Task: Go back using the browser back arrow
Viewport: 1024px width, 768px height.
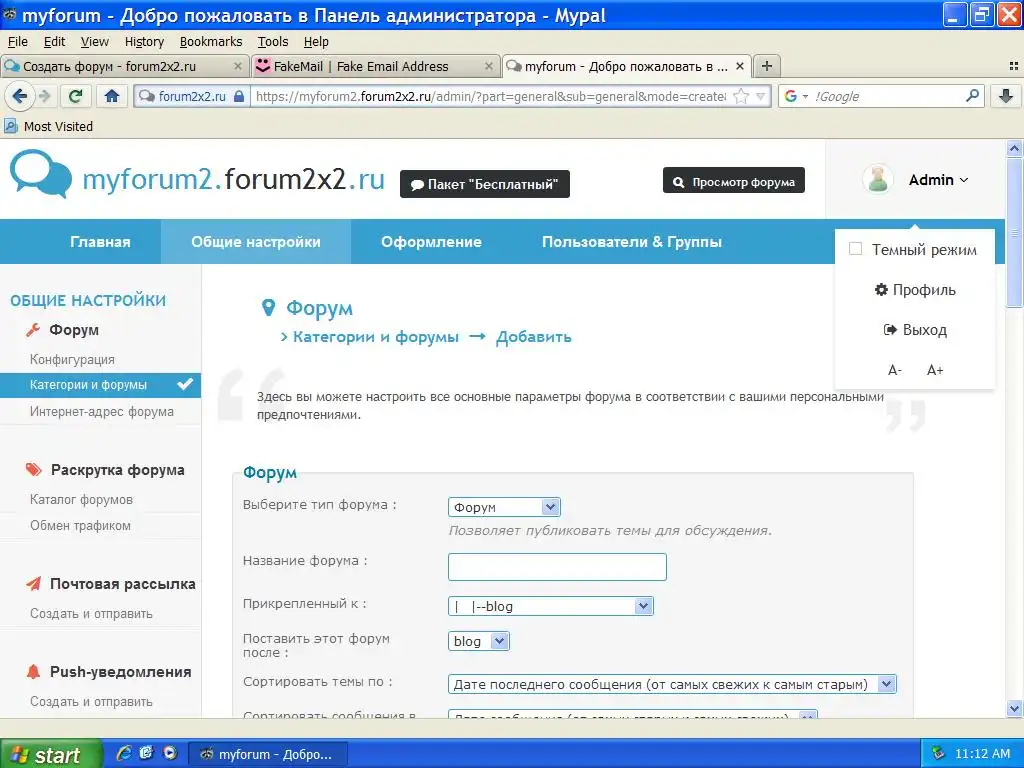Action: (x=20, y=97)
